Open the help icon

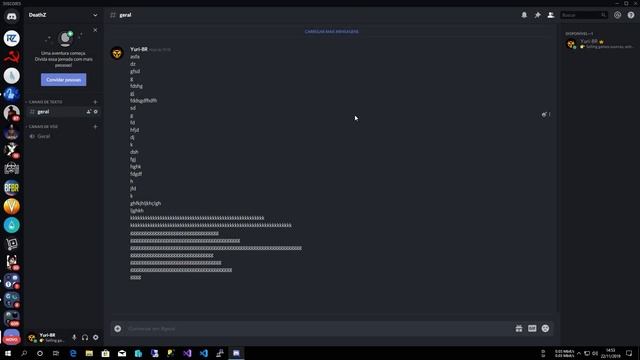[631, 15]
